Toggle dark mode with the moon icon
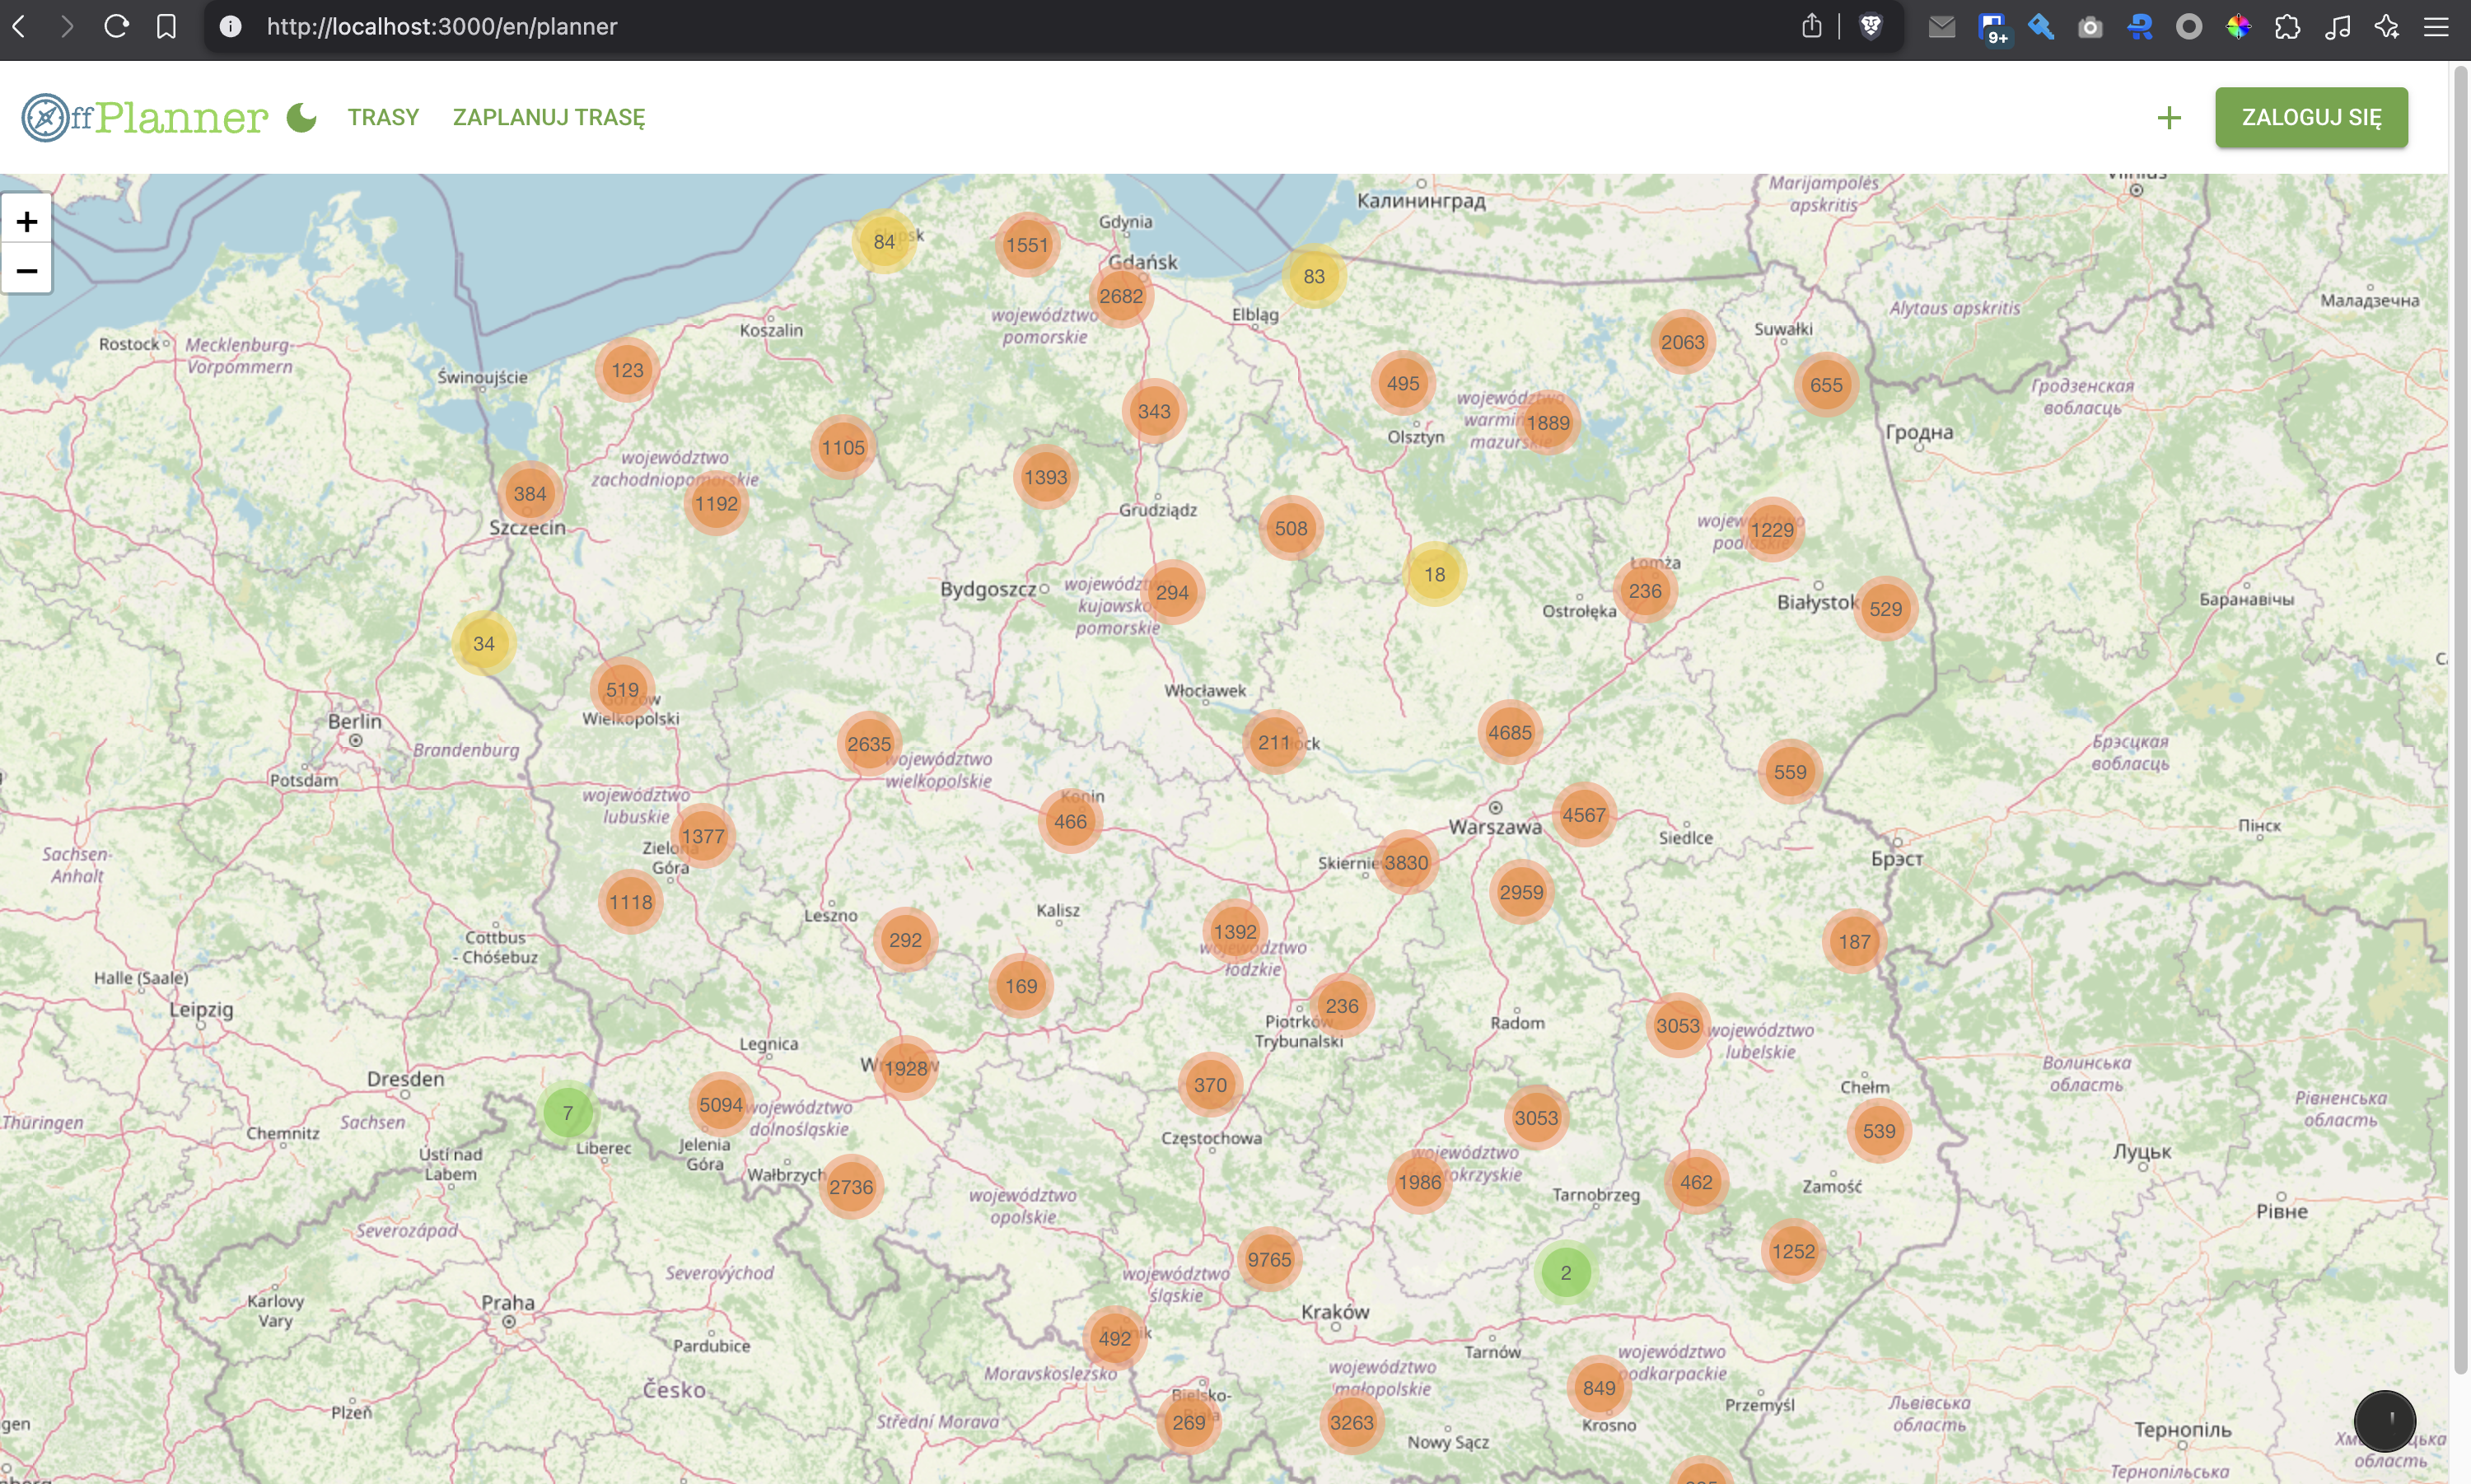This screenshot has height=1484, width=2471. [301, 118]
